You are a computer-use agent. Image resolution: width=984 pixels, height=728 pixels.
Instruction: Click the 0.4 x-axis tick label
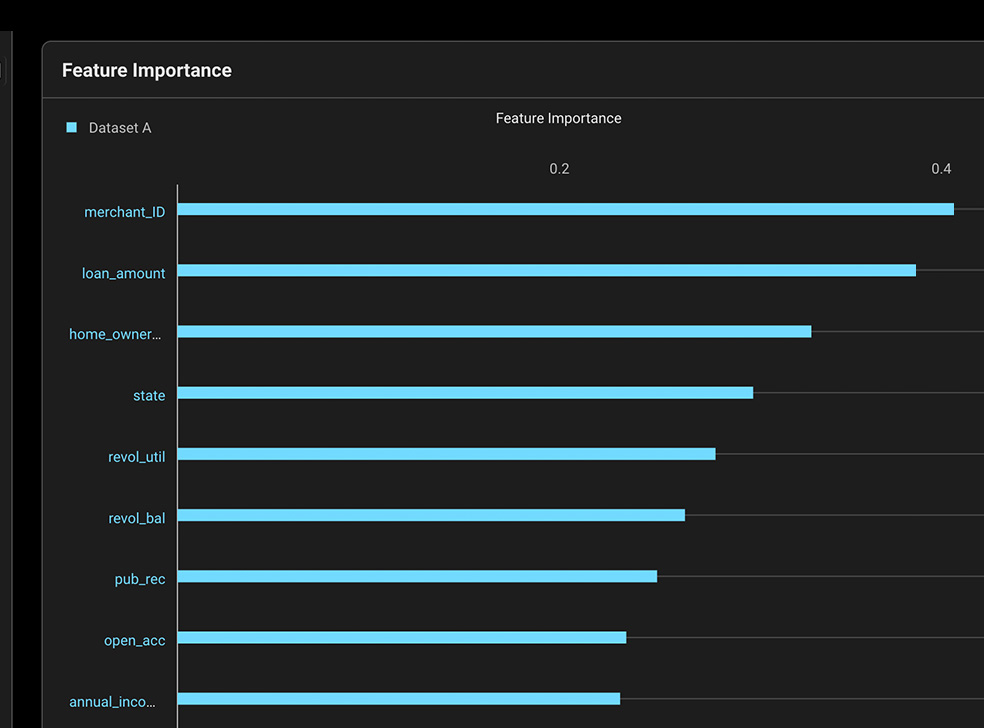coord(941,168)
